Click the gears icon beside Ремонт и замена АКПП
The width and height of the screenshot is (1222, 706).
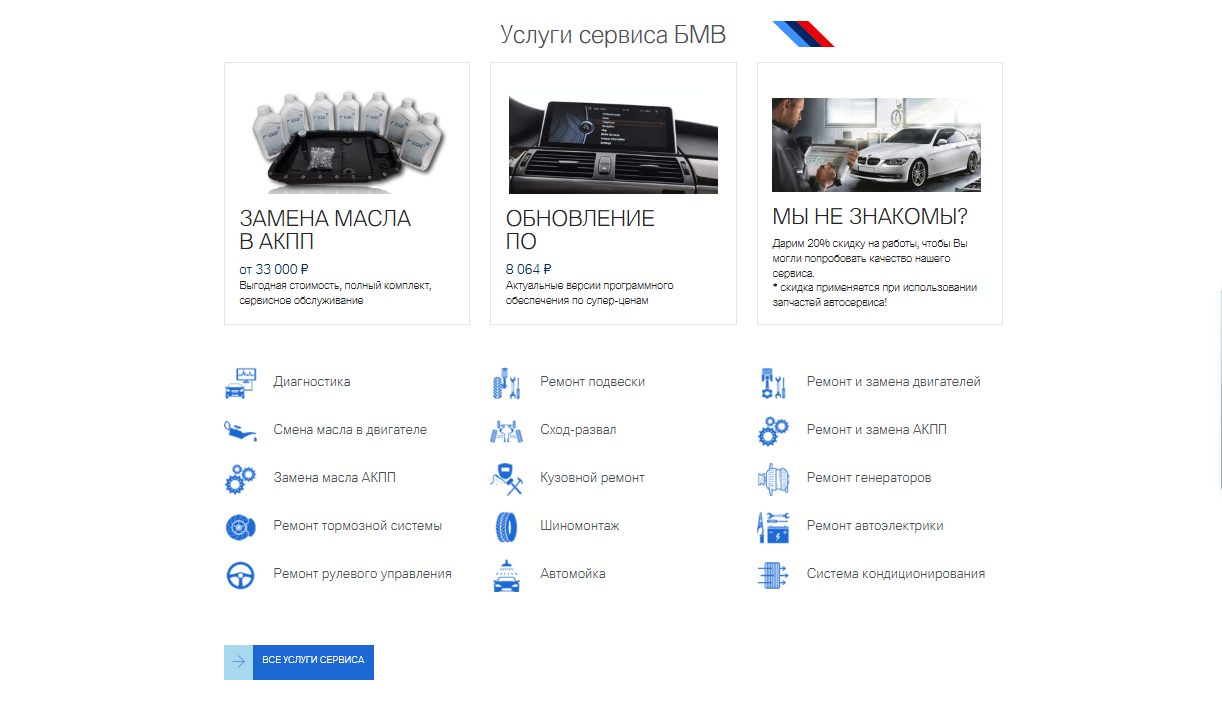tap(774, 430)
